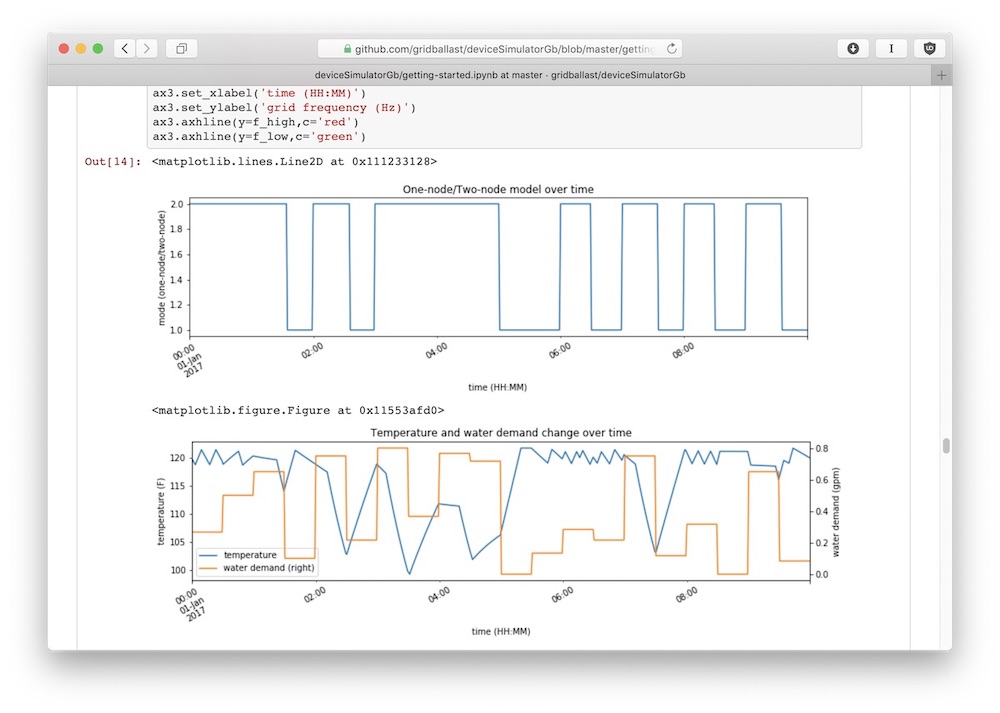1000x713 pixels.
Task: Click the Out[14] output label
Action: click(x=113, y=161)
